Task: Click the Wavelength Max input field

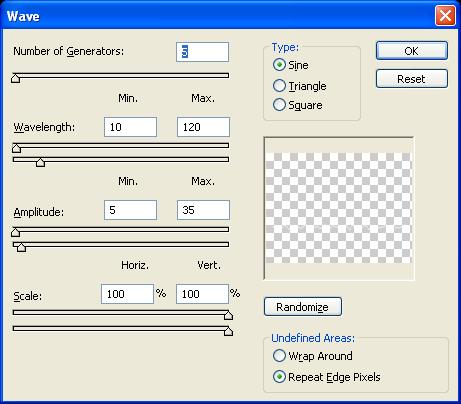Action: pyautogui.click(x=203, y=127)
